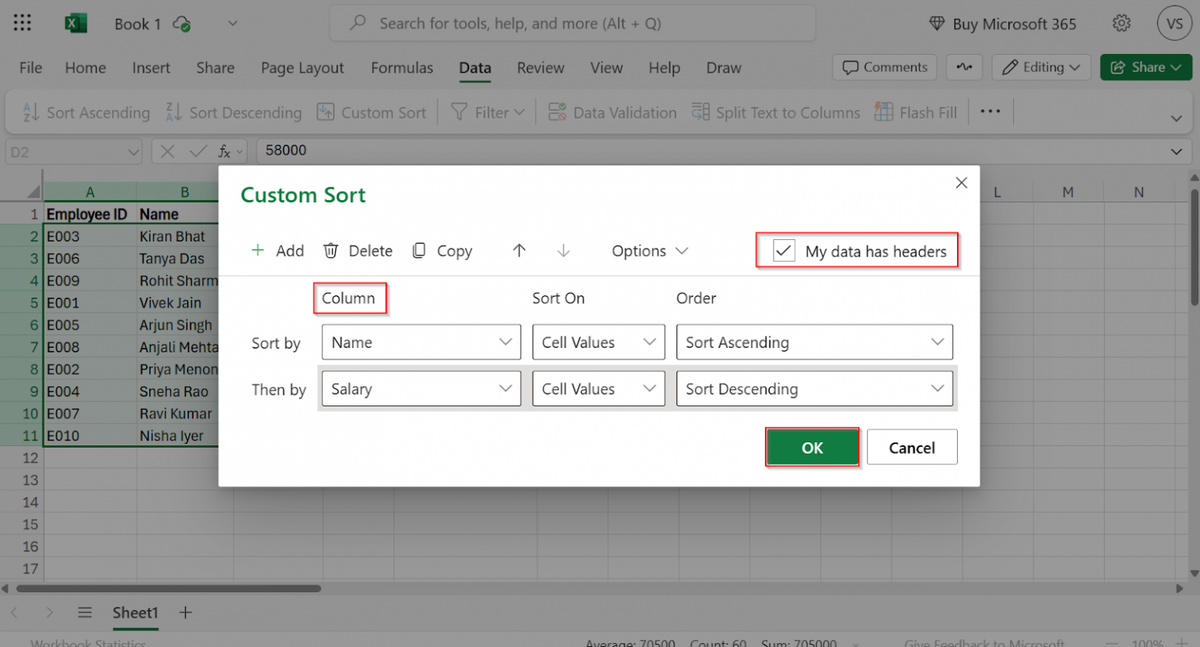Image resolution: width=1200 pixels, height=647 pixels.
Task: Click the Filter ribbon button
Action: (x=487, y=112)
